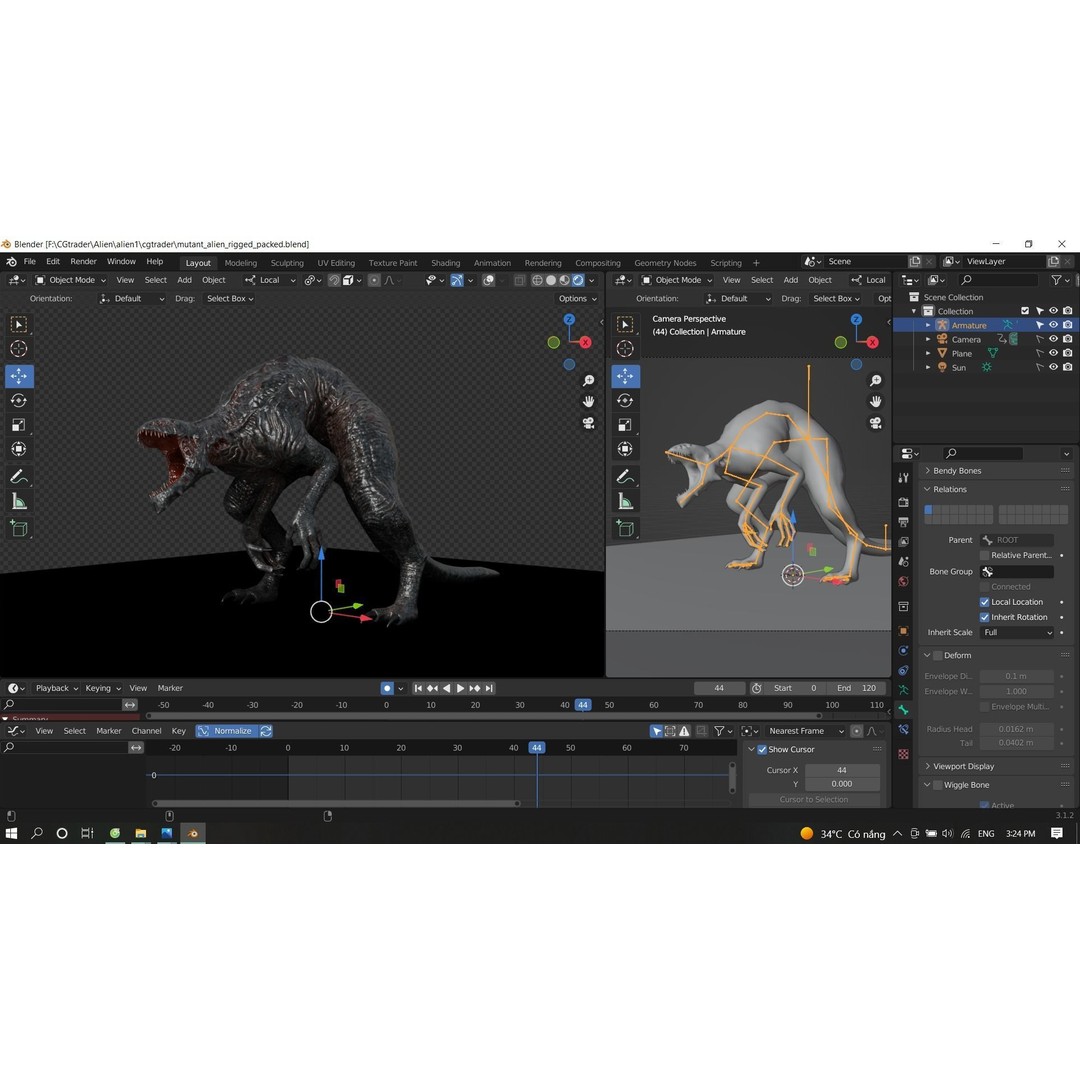
Task: Jump to the first frame
Action: (418, 688)
